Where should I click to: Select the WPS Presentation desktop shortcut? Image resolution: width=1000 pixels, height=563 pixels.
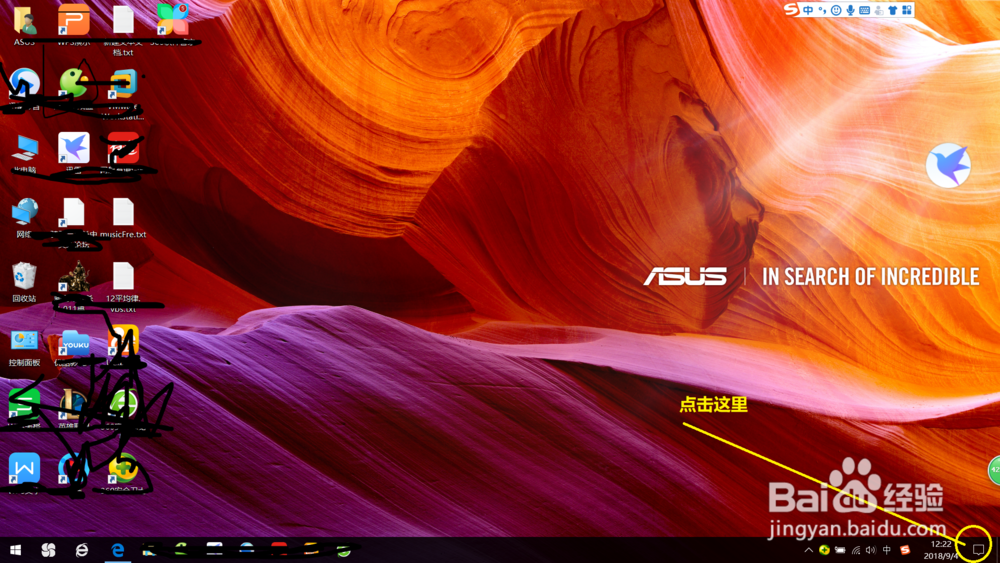(x=74, y=24)
